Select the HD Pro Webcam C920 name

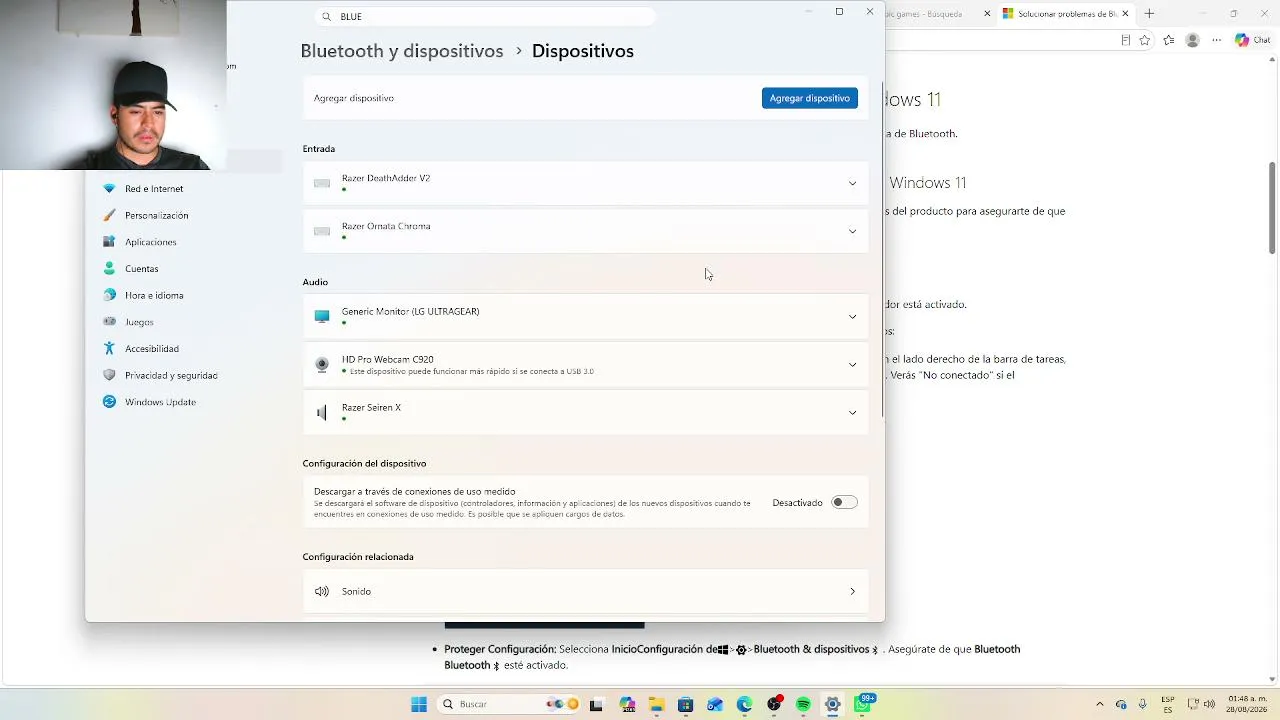pos(388,359)
